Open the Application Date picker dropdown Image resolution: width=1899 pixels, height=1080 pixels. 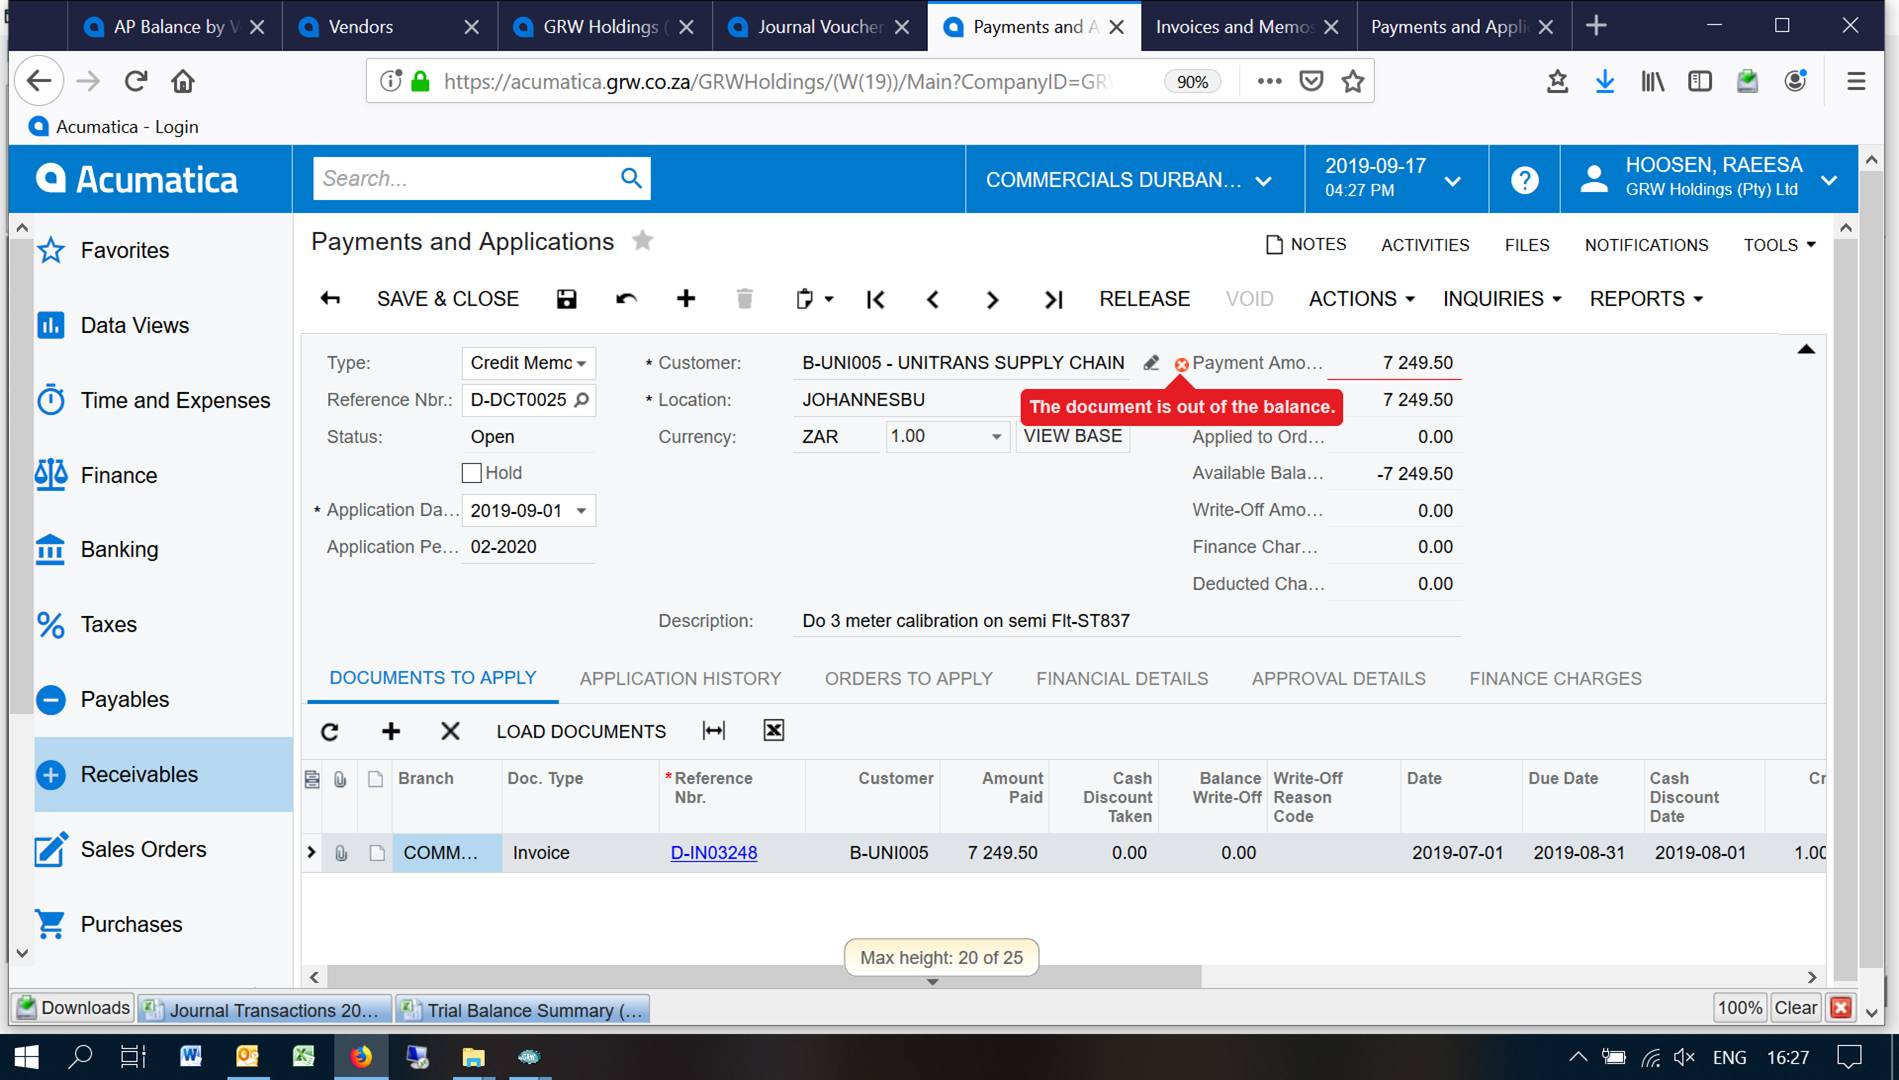tap(581, 511)
